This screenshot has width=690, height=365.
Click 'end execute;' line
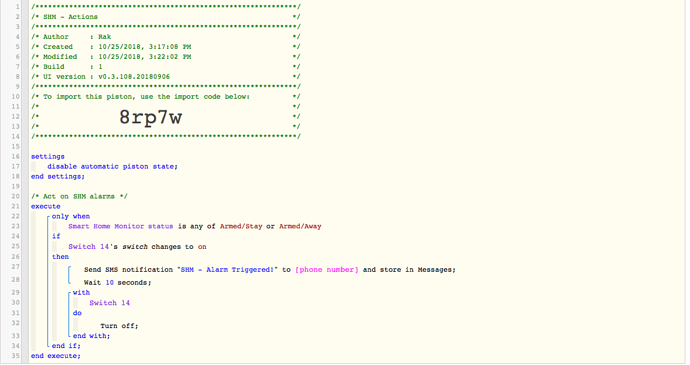56,356
